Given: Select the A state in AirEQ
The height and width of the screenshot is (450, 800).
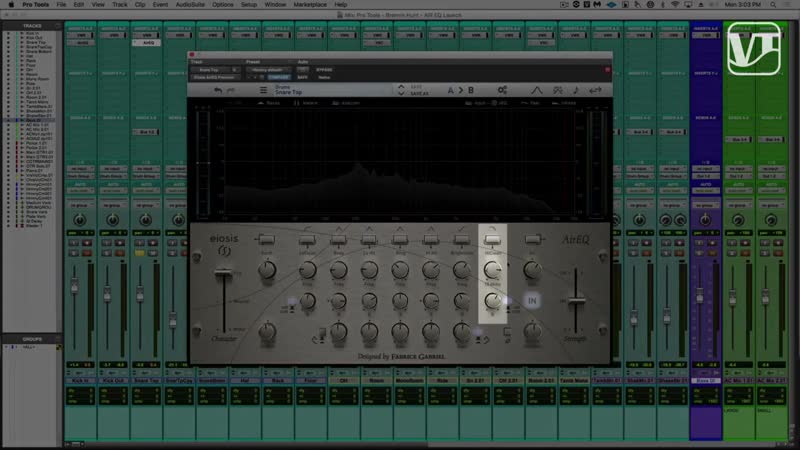Looking at the screenshot, I should click(450, 90).
